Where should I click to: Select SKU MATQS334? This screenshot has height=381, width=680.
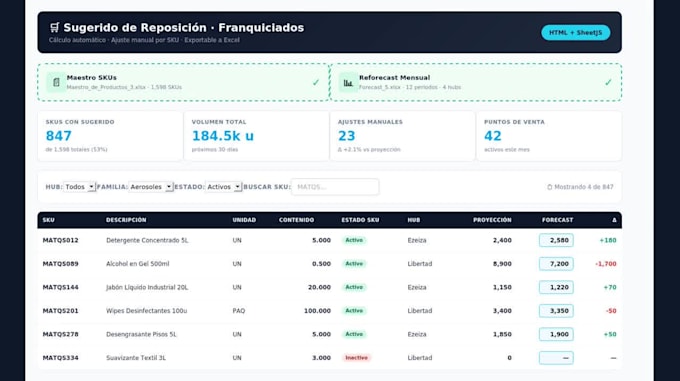61,358
